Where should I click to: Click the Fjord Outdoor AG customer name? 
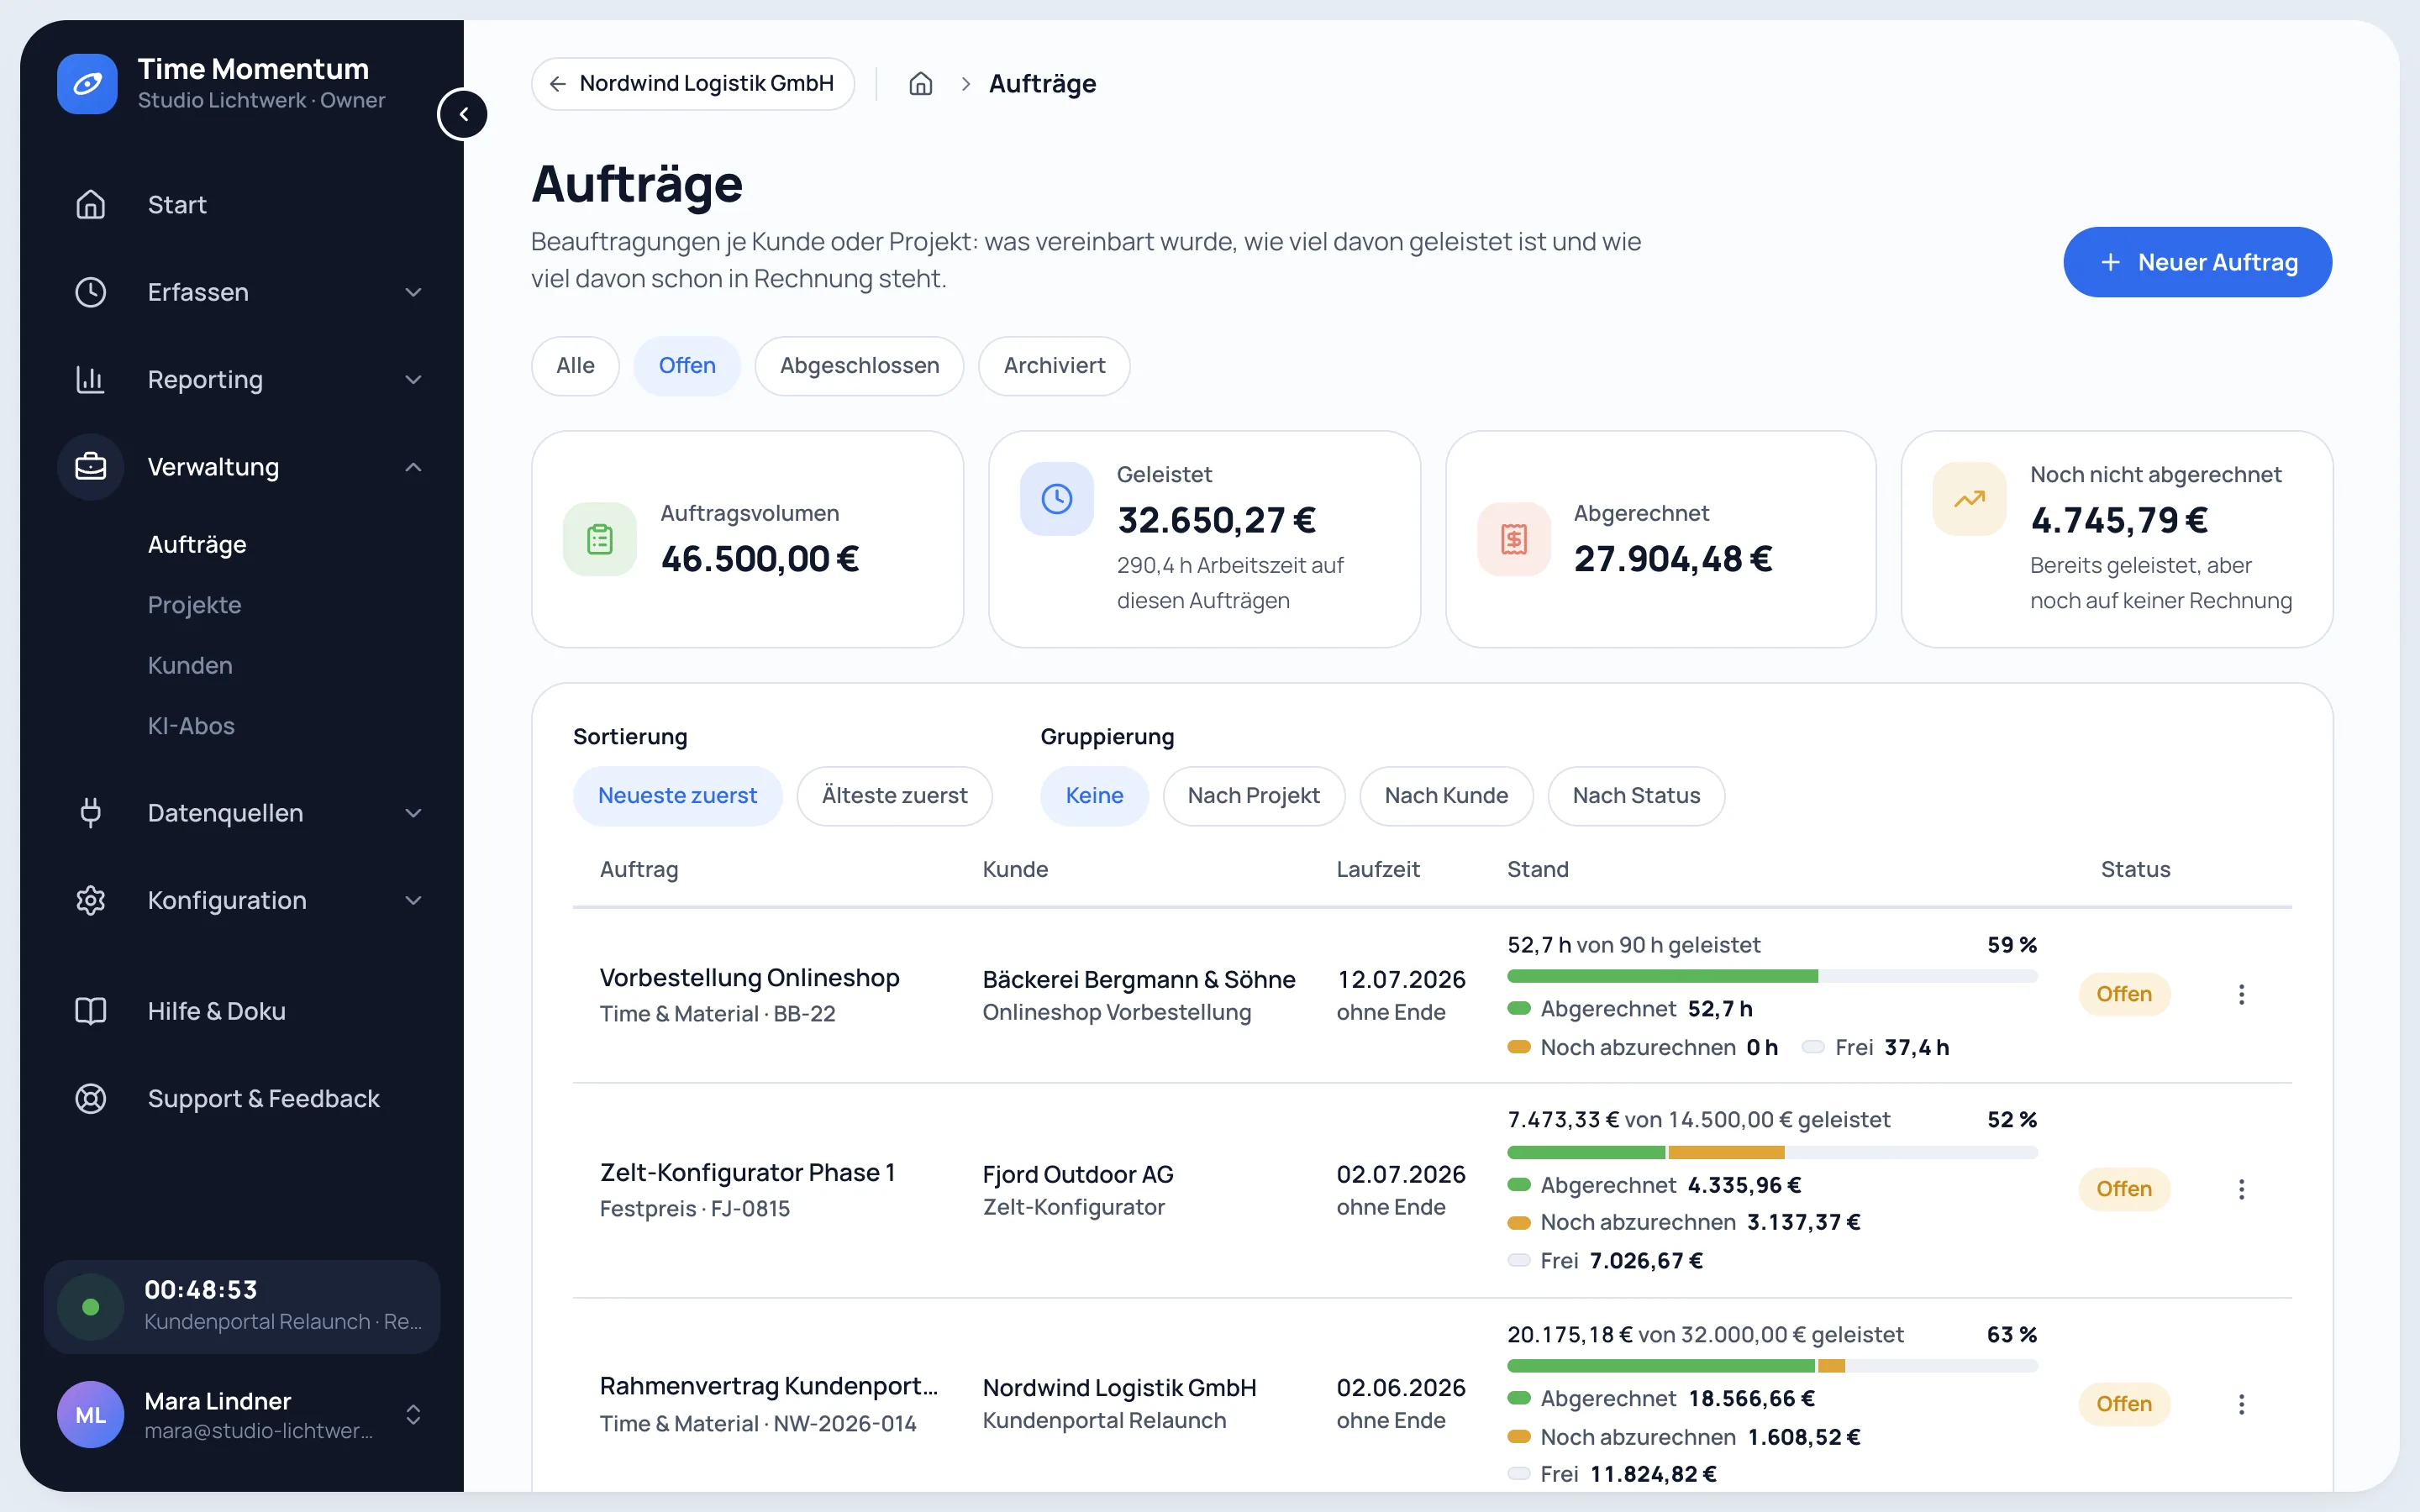(x=1078, y=1174)
